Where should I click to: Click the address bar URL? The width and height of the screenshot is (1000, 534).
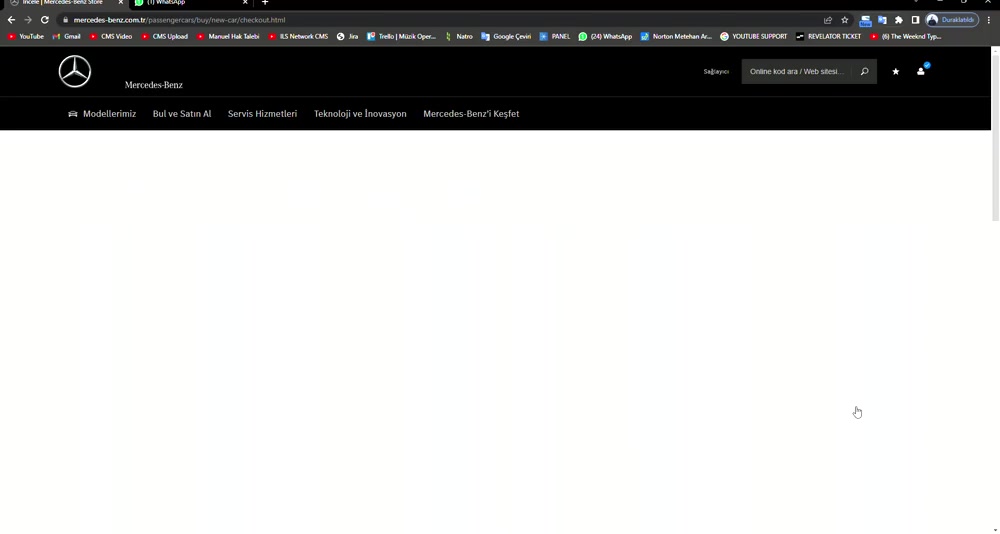pyautogui.click(x=179, y=20)
